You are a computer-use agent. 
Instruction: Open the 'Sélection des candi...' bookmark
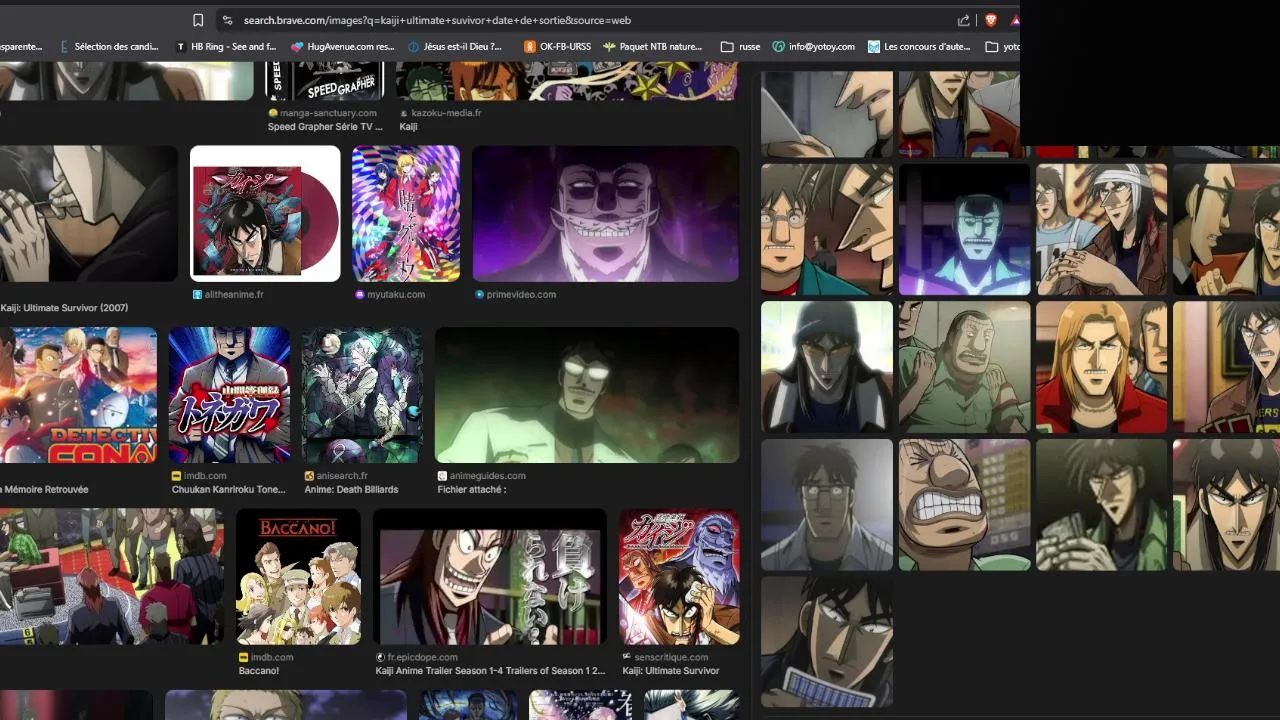109,46
